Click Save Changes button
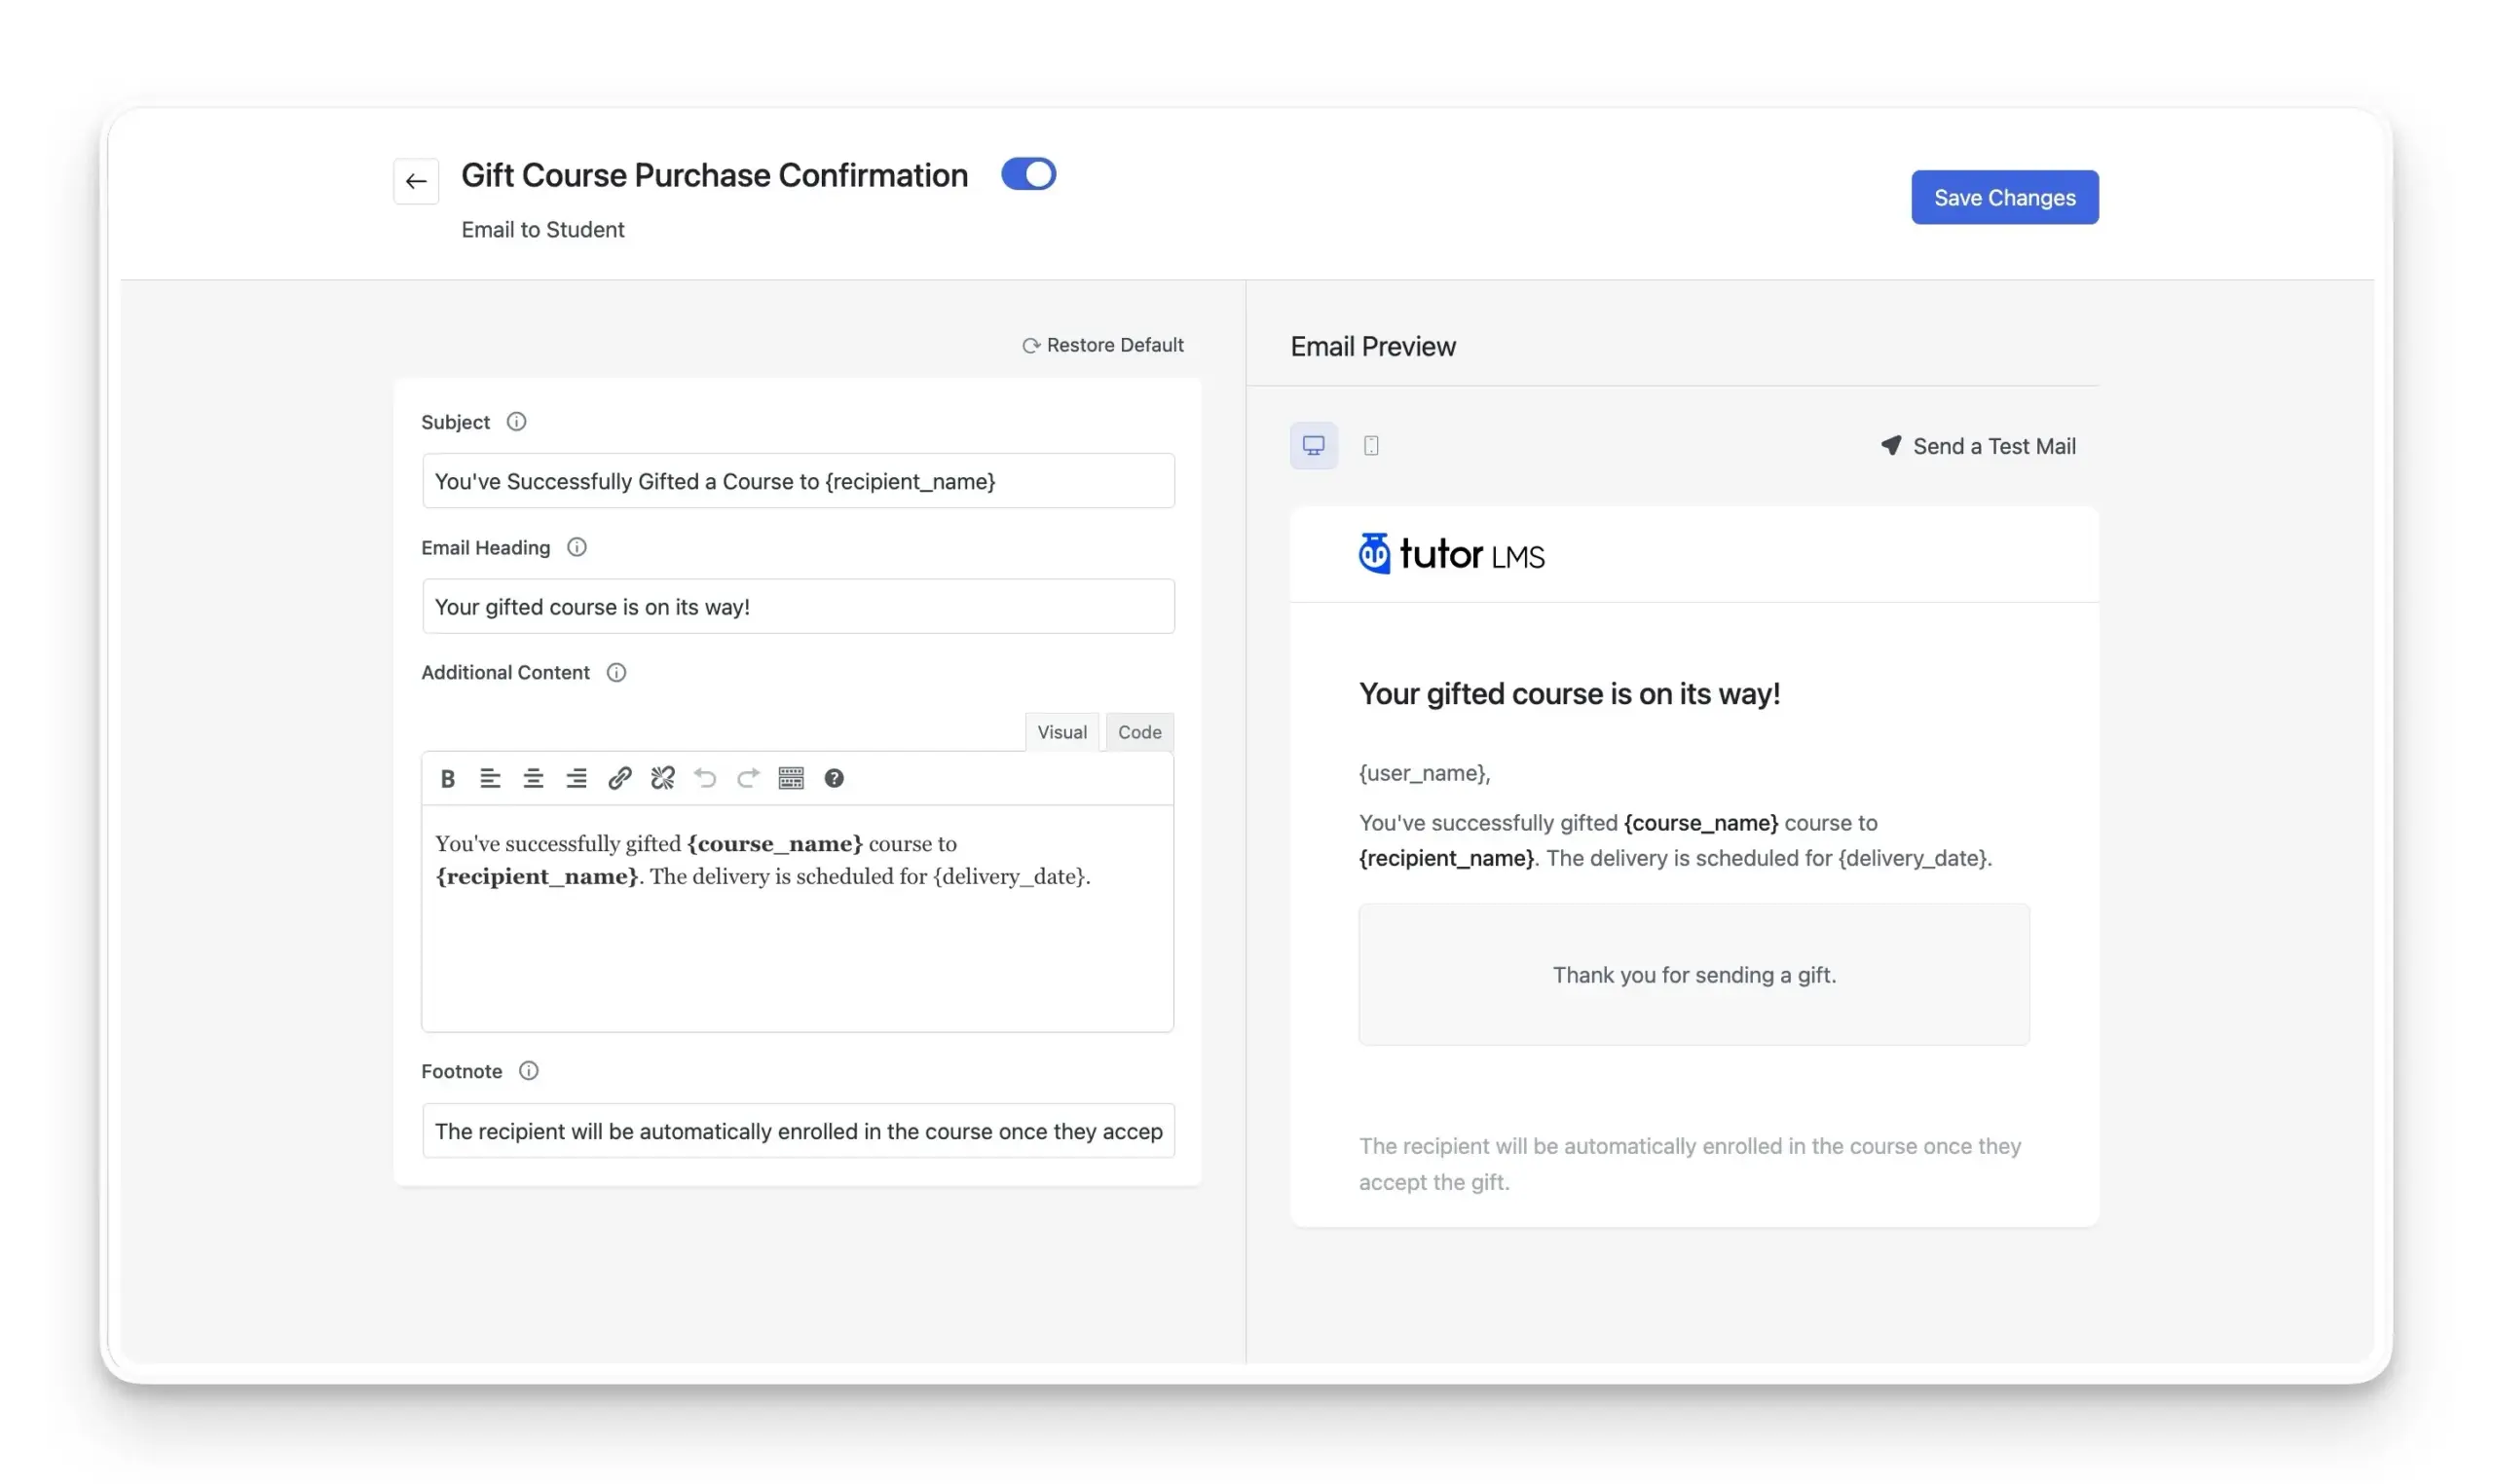Viewport: 2493px width, 1484px height. point(2004,197)
